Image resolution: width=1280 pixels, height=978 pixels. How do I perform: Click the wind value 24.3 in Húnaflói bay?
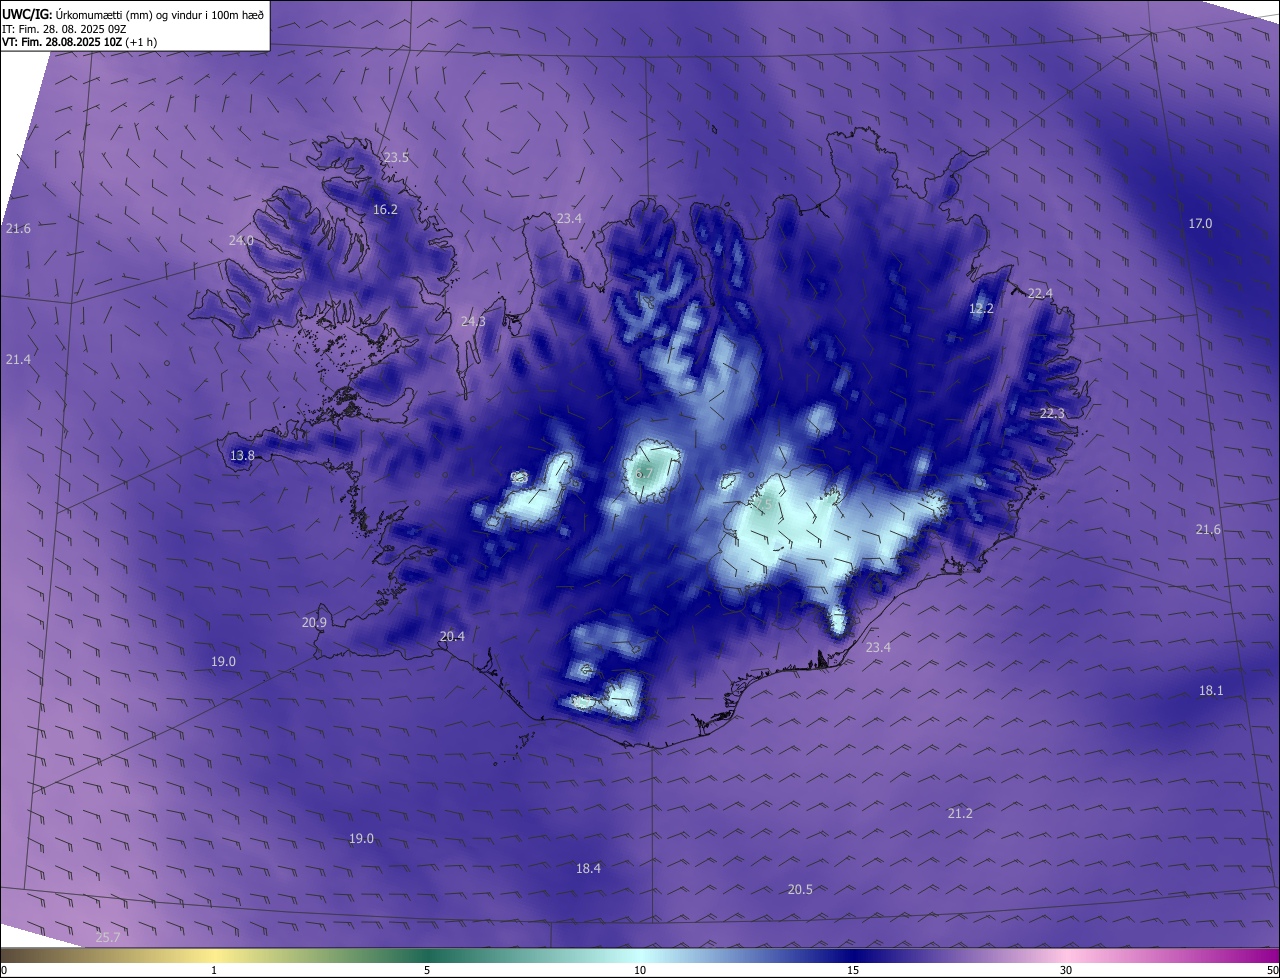[473, 322]
